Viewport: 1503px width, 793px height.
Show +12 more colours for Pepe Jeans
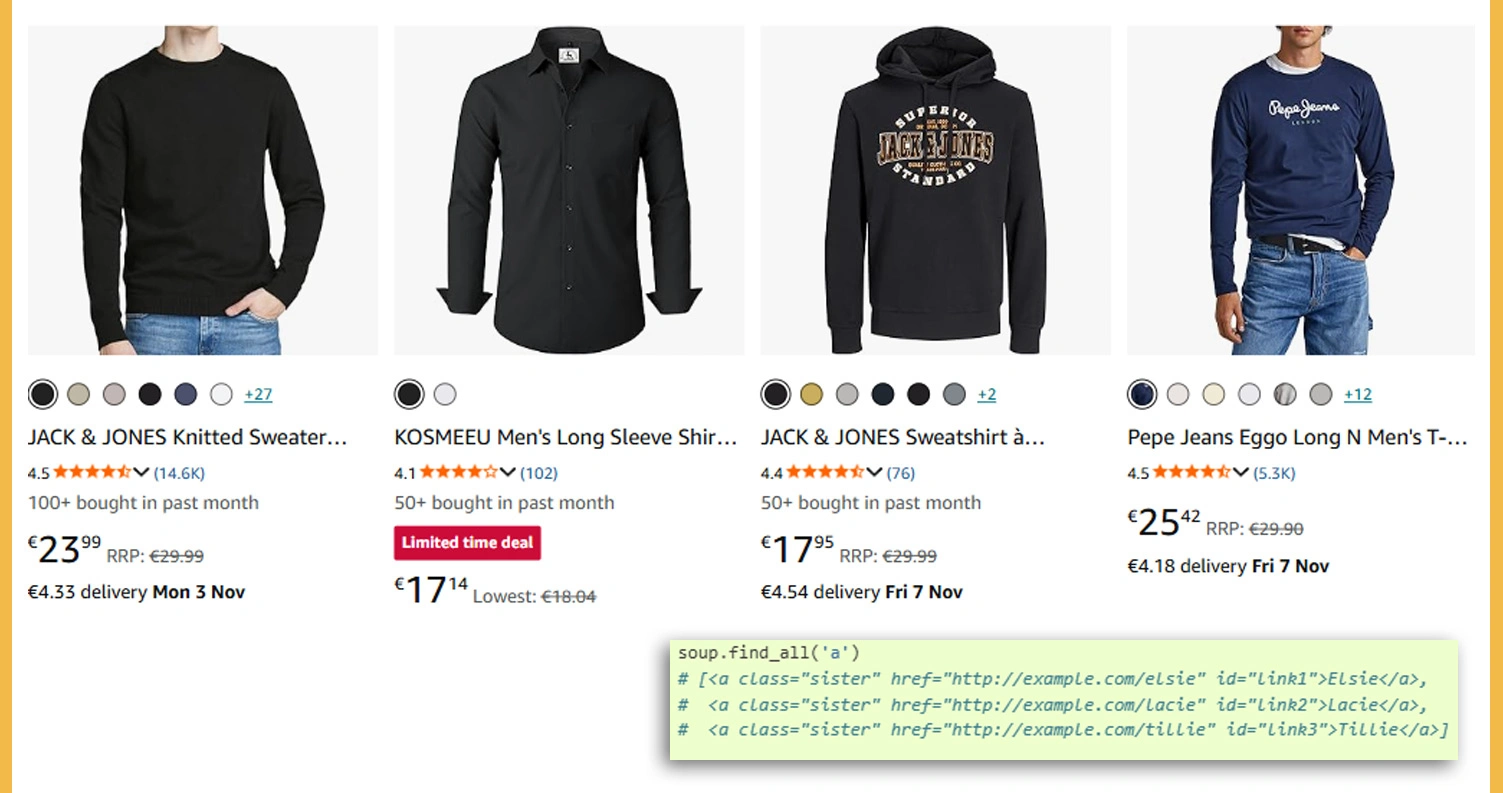tap(1358, 394)
